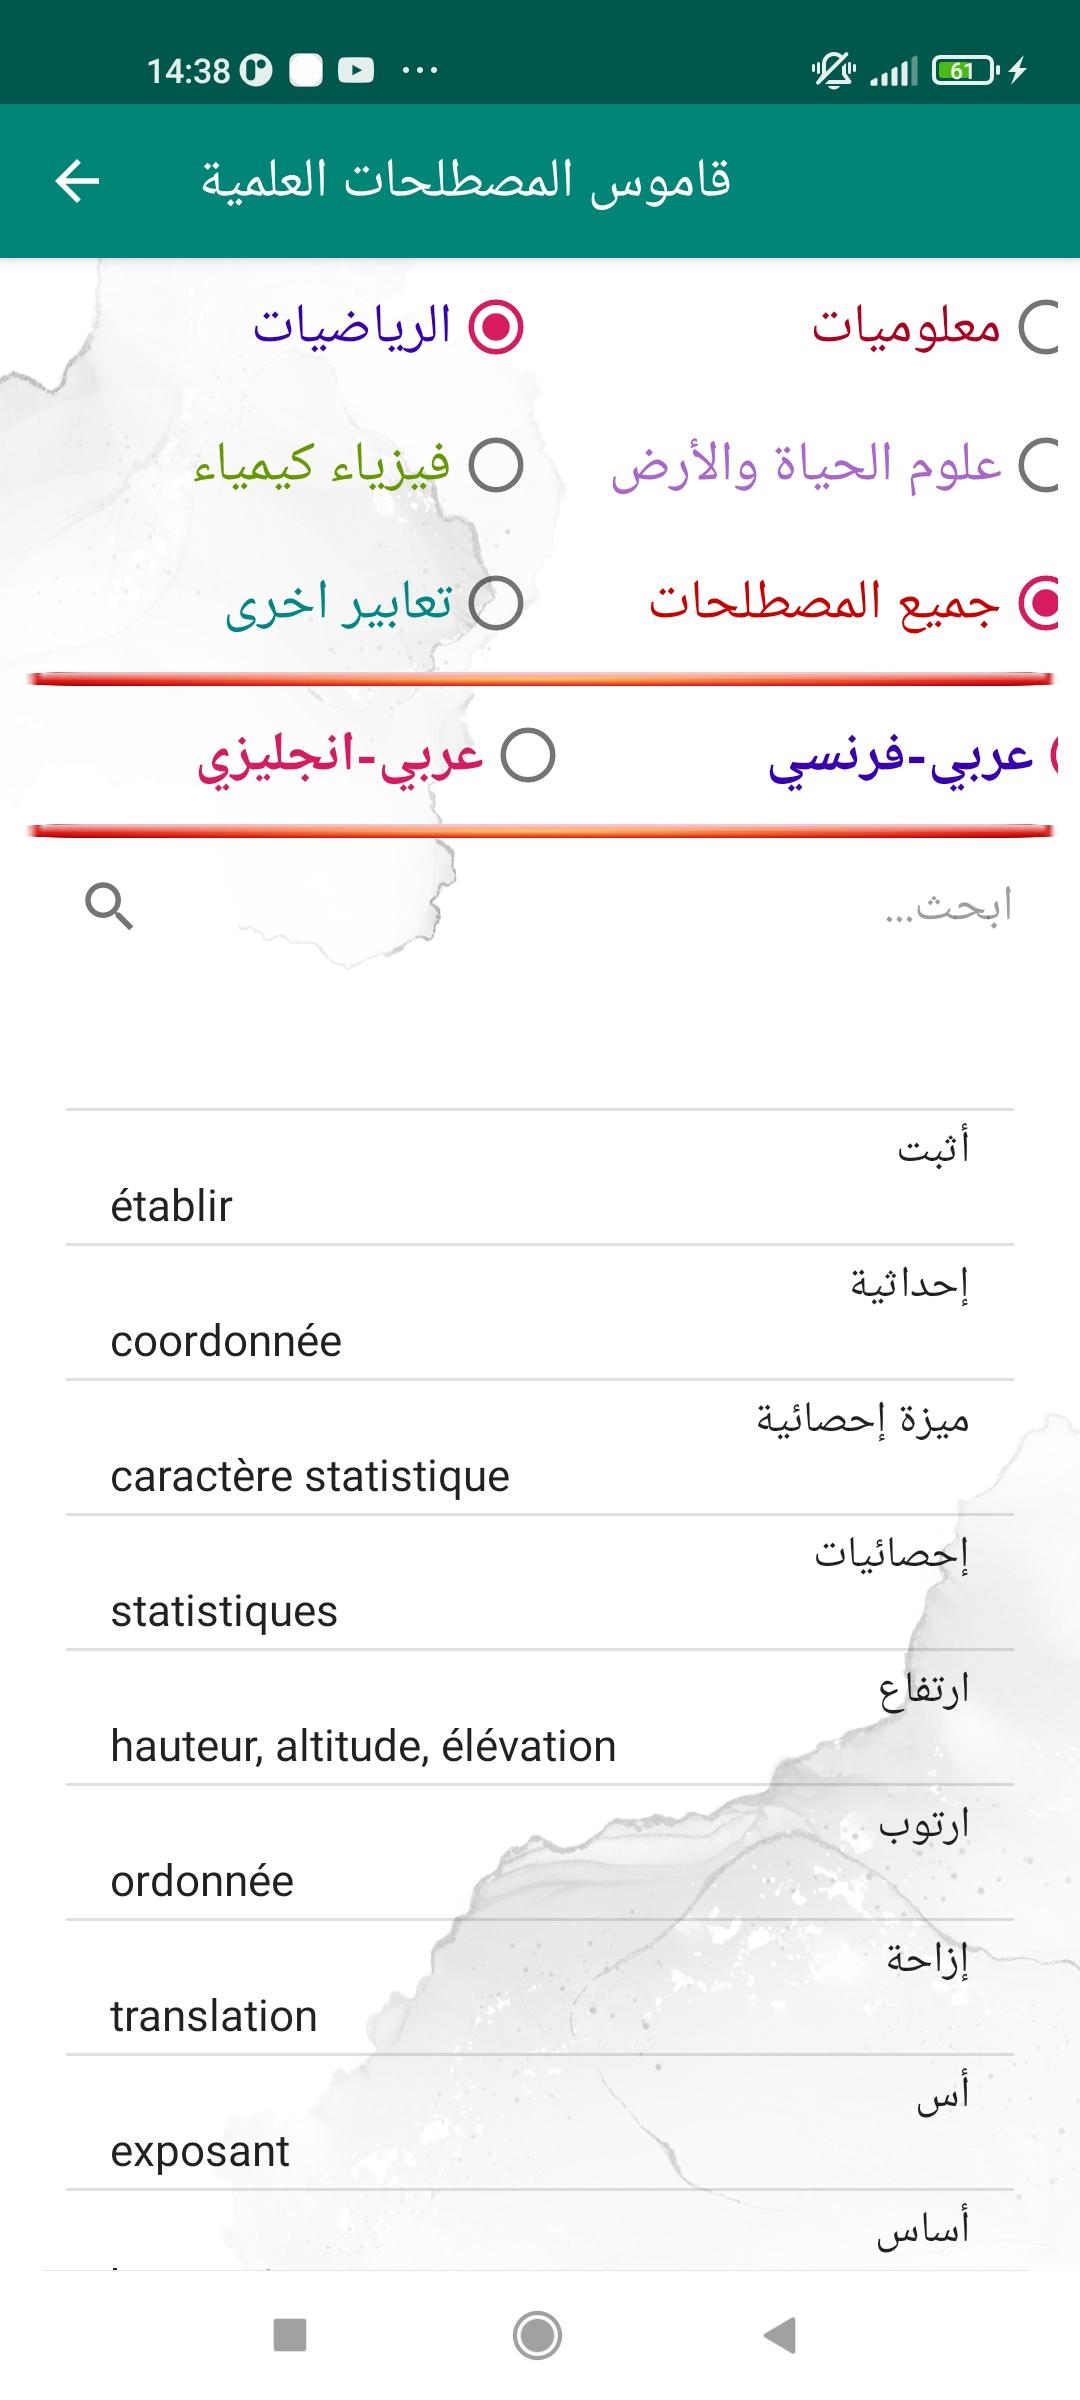Tap the battery indicator in status bar
This screenshot has width=1080, height=2400.
[964, 70]
